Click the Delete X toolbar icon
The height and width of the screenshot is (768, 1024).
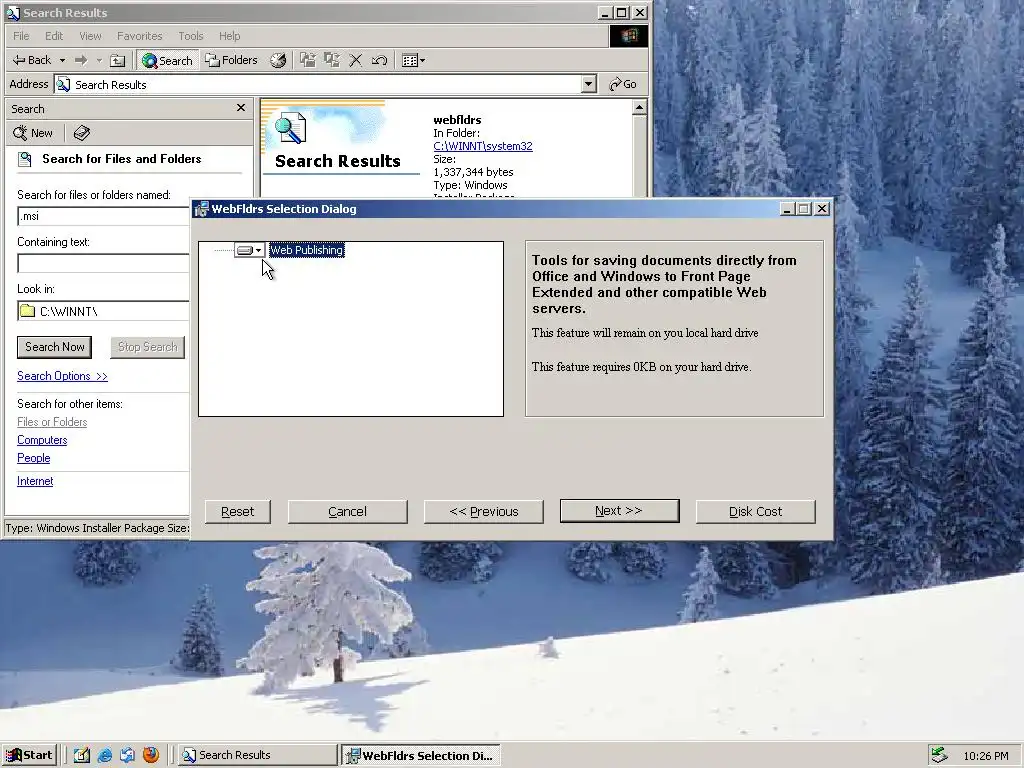pyautogui.click(x=355, y=61)
